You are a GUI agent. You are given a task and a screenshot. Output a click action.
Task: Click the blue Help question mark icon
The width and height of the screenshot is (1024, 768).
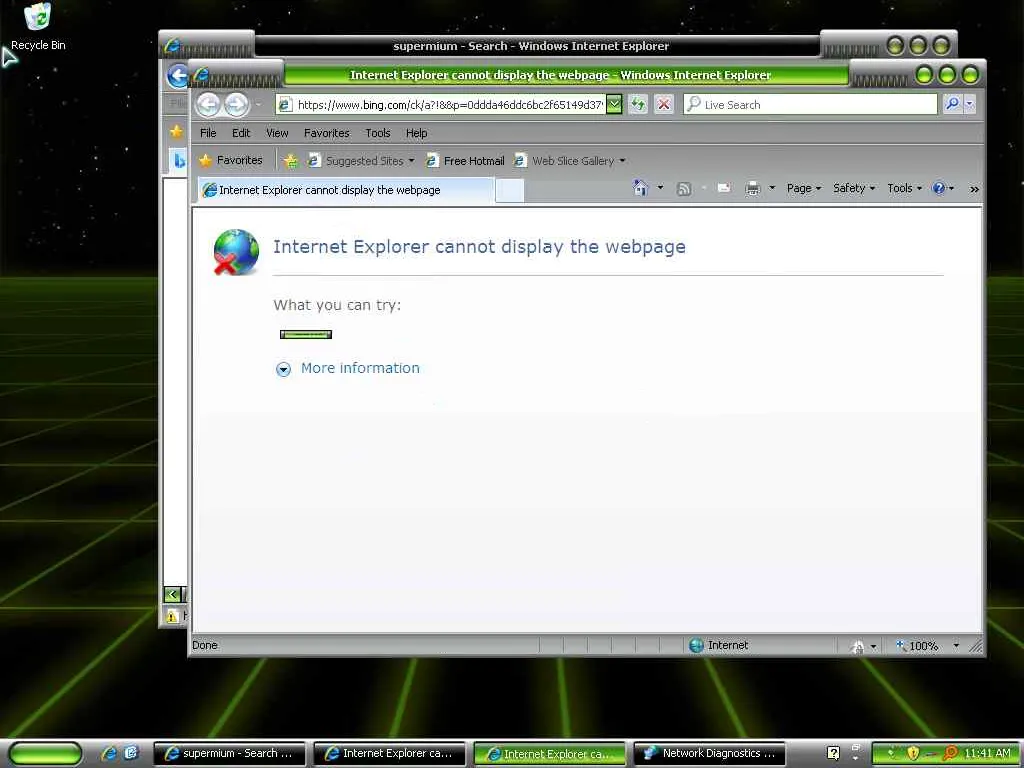click(x=938, y=188)
